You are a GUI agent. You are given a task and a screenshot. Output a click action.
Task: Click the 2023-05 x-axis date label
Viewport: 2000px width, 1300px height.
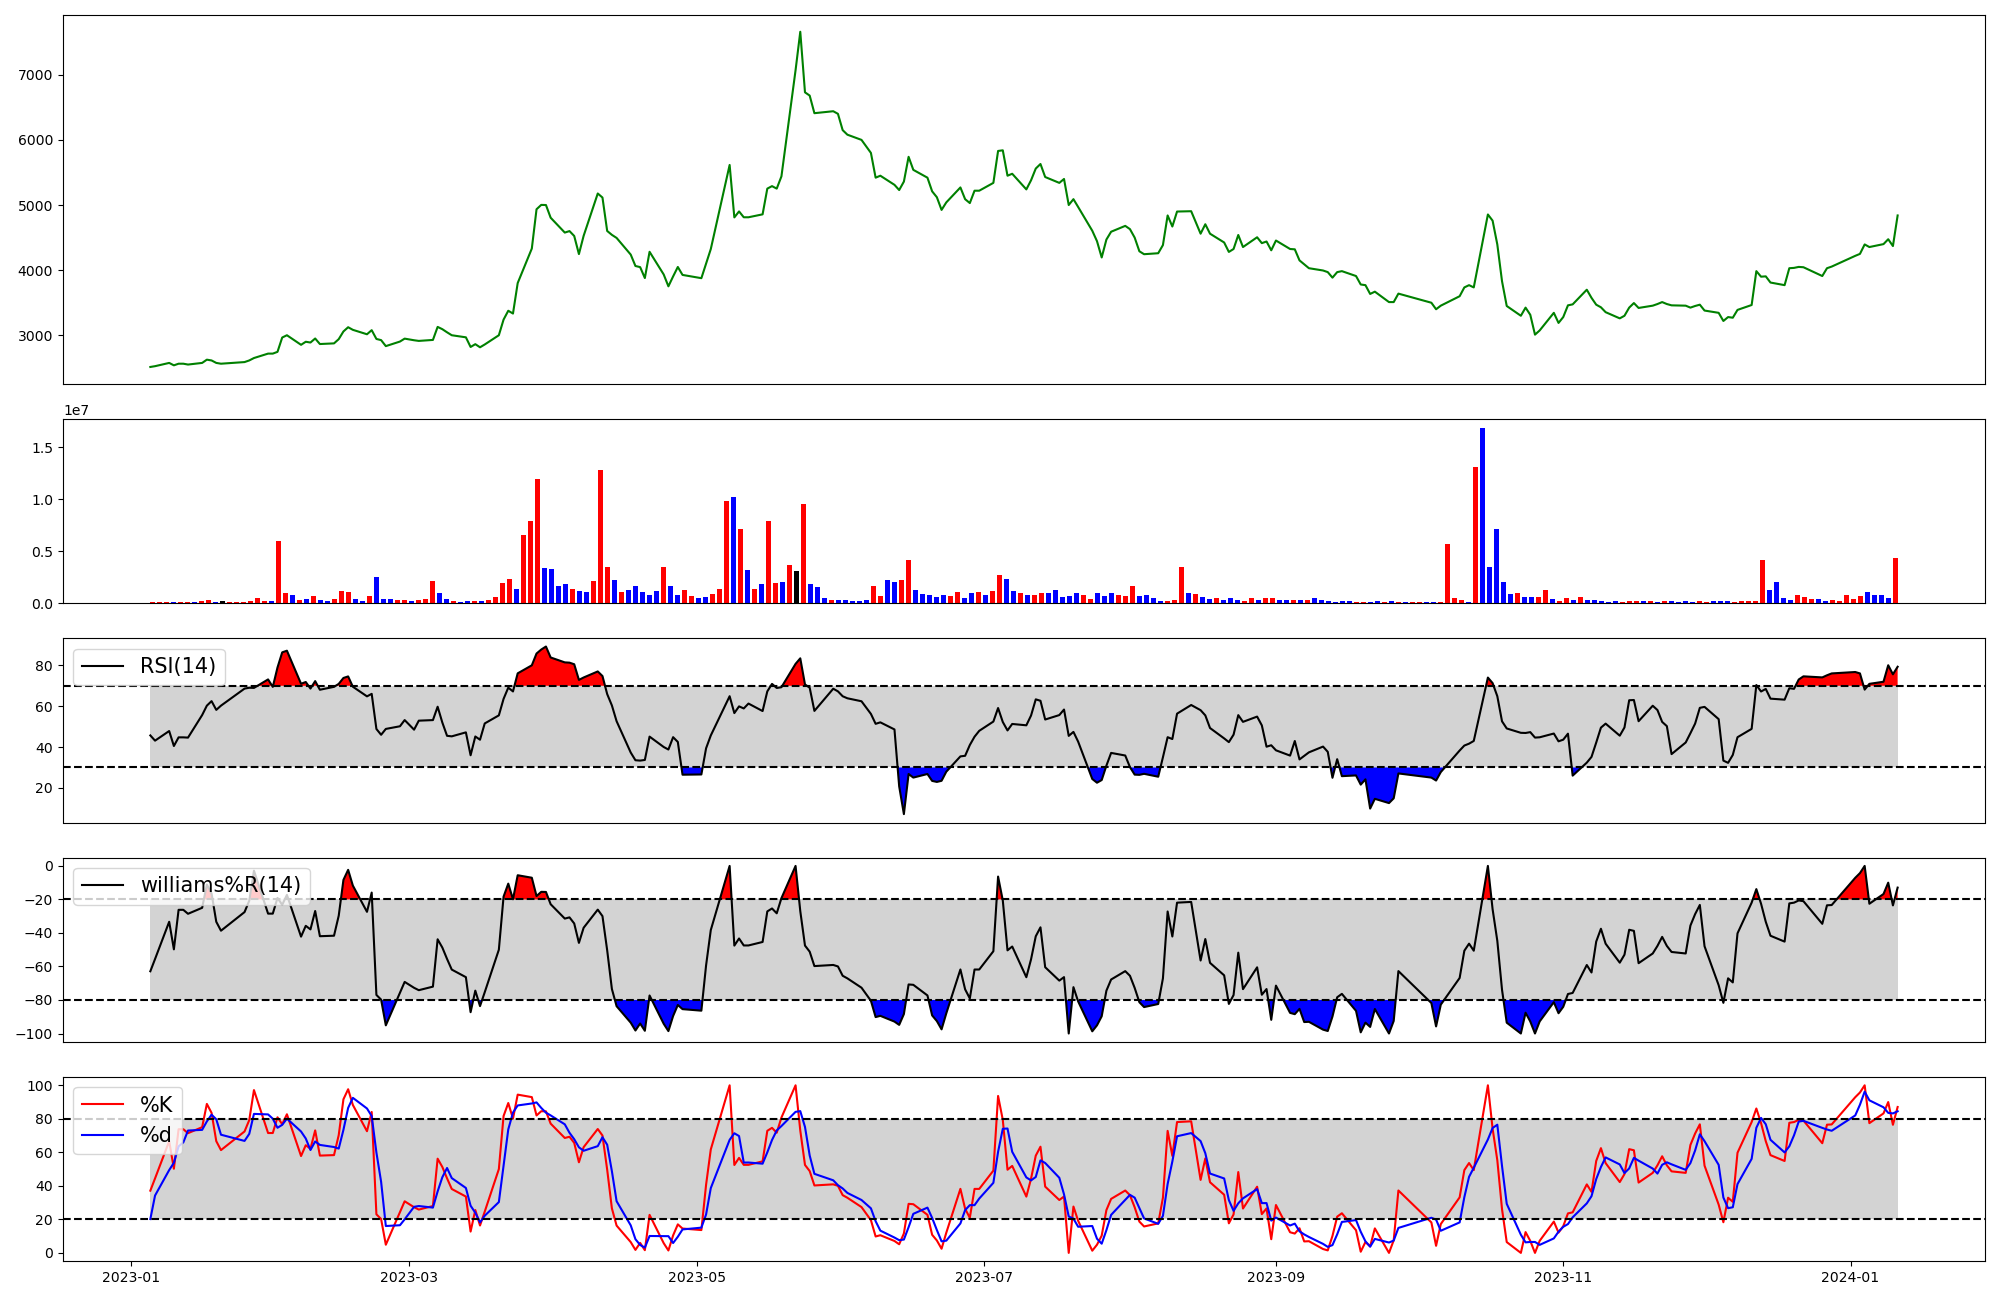(697, 1277)
